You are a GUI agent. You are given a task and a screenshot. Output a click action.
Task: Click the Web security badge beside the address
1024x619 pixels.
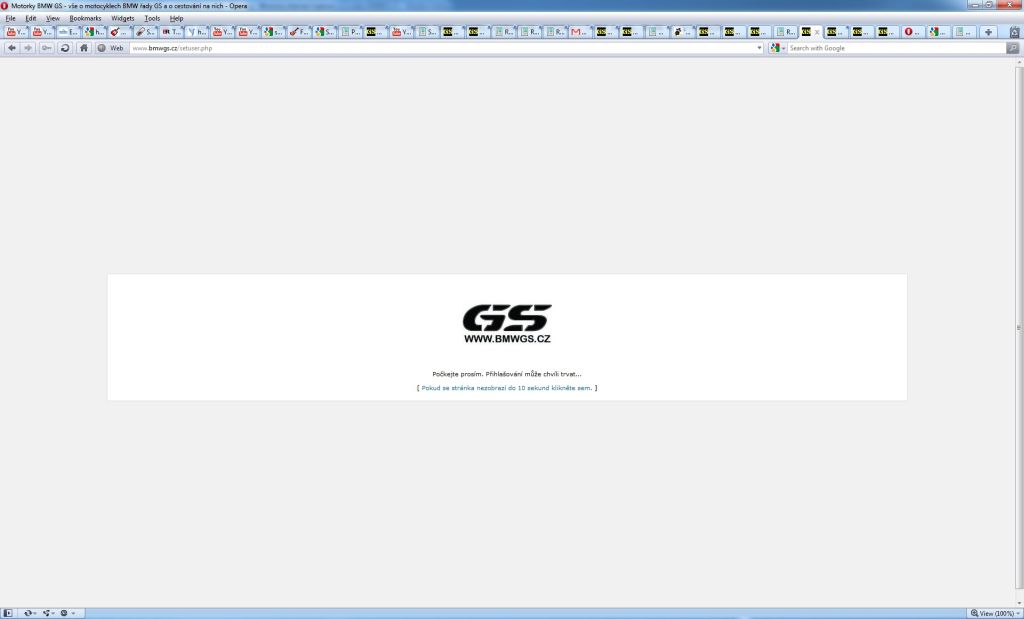click(110, 48)
